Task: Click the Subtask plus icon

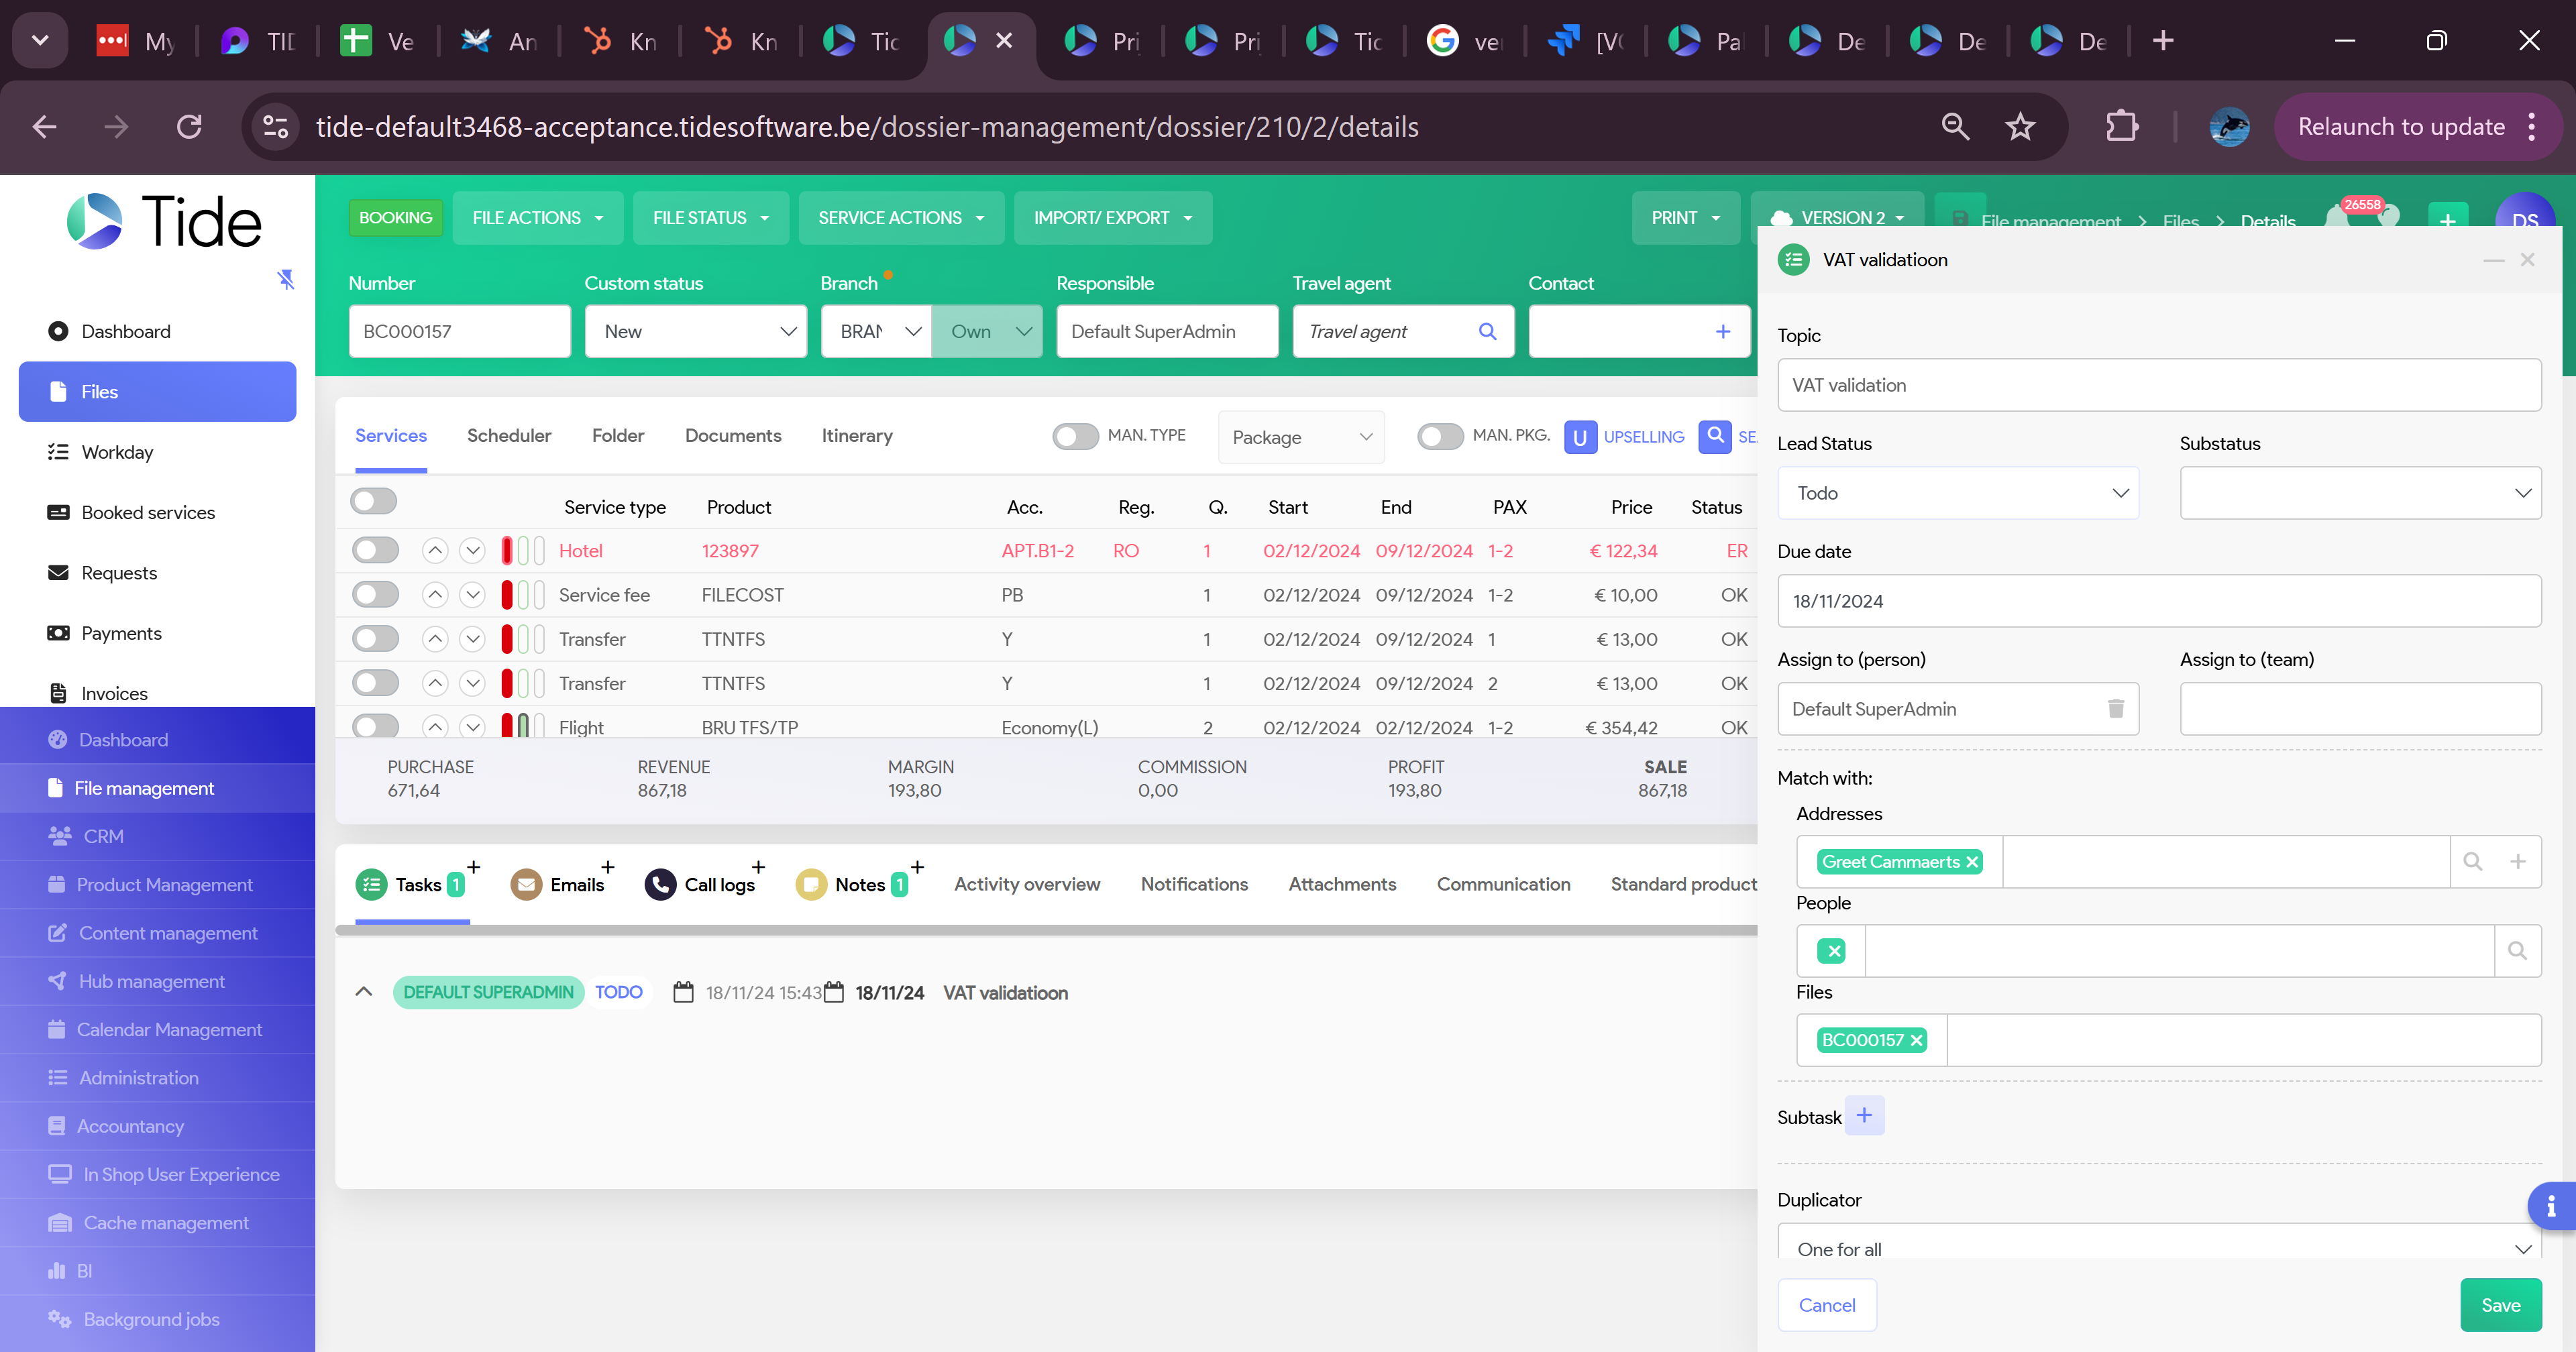Action: (x=1864, y=1115)
